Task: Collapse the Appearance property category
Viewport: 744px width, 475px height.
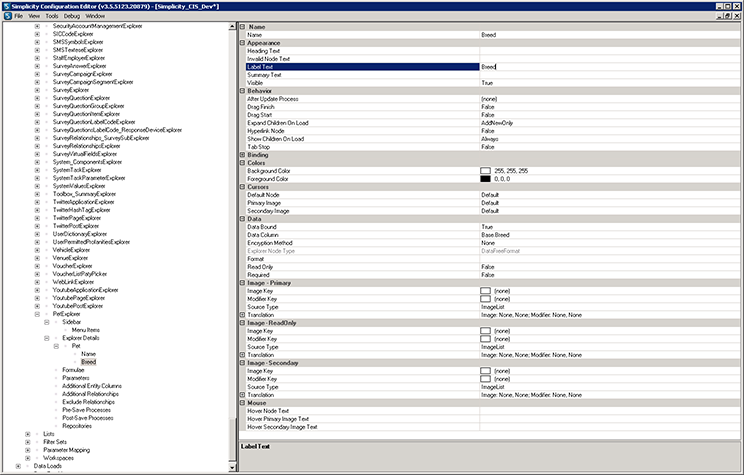Action: click(242, 43)
